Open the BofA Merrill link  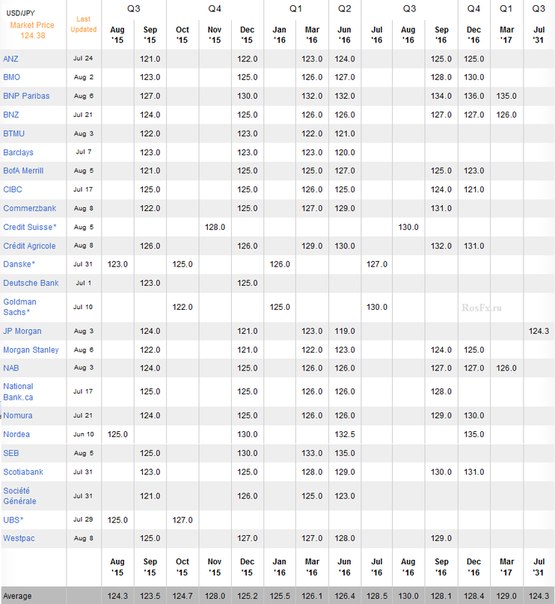pos(23,171)
